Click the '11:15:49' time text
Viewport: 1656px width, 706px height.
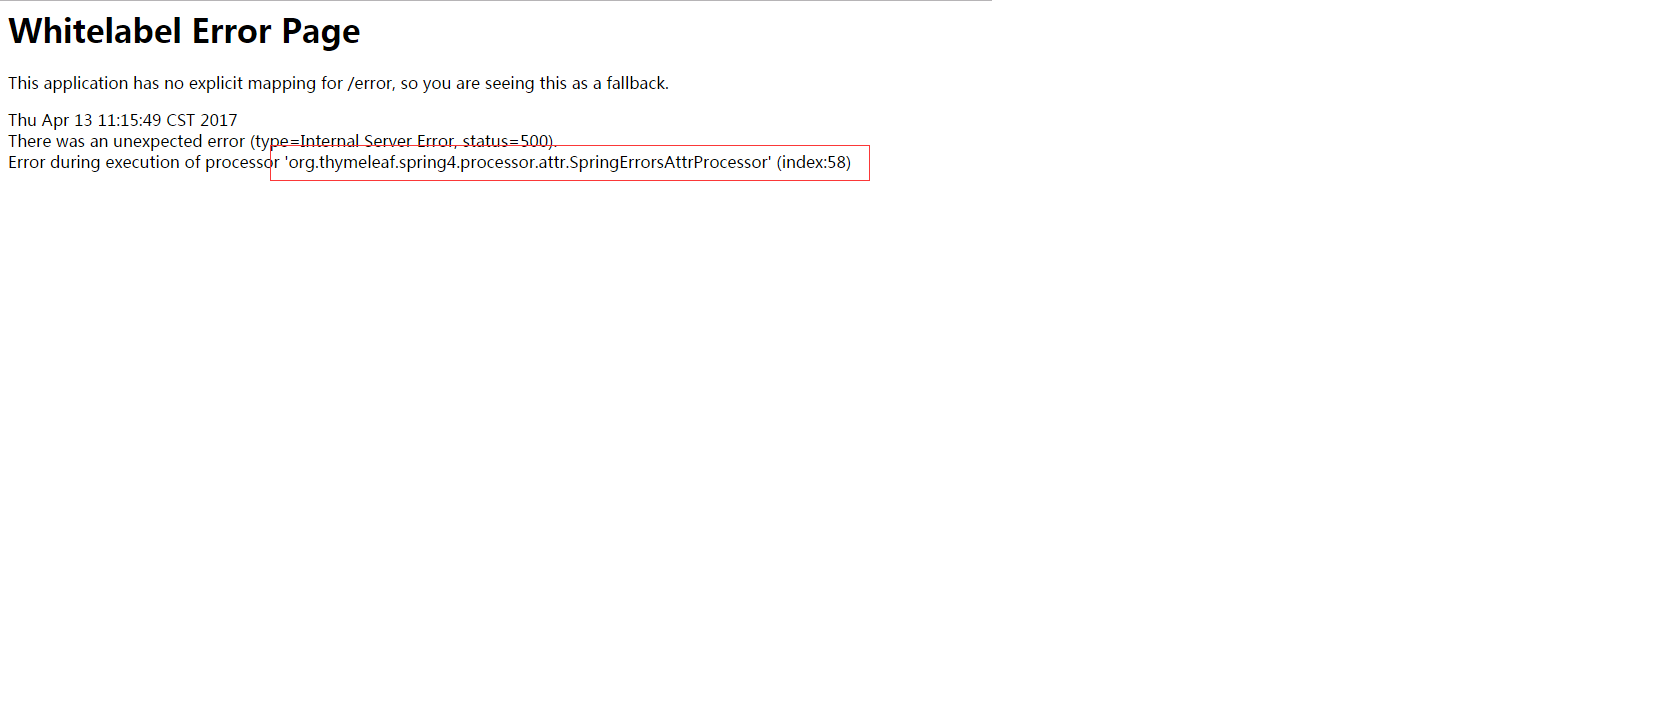pyautogui.click(x=129, y=120)
